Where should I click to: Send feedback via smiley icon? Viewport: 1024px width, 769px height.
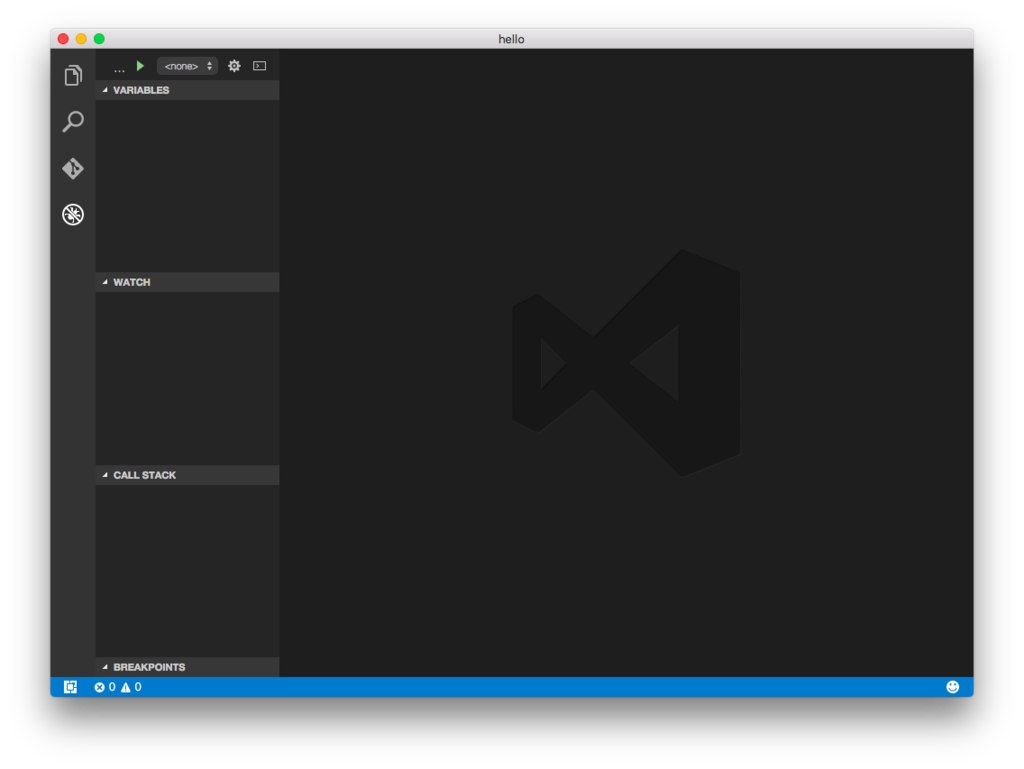[953, 687]
